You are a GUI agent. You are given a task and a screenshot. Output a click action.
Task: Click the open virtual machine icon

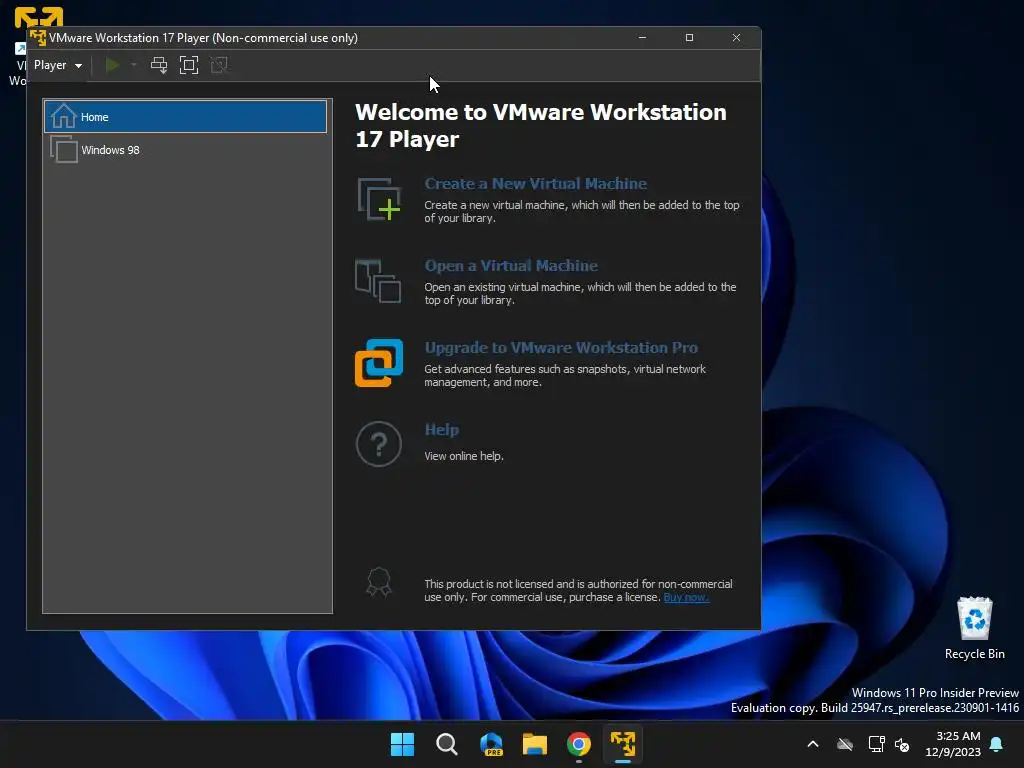(378, 281)
